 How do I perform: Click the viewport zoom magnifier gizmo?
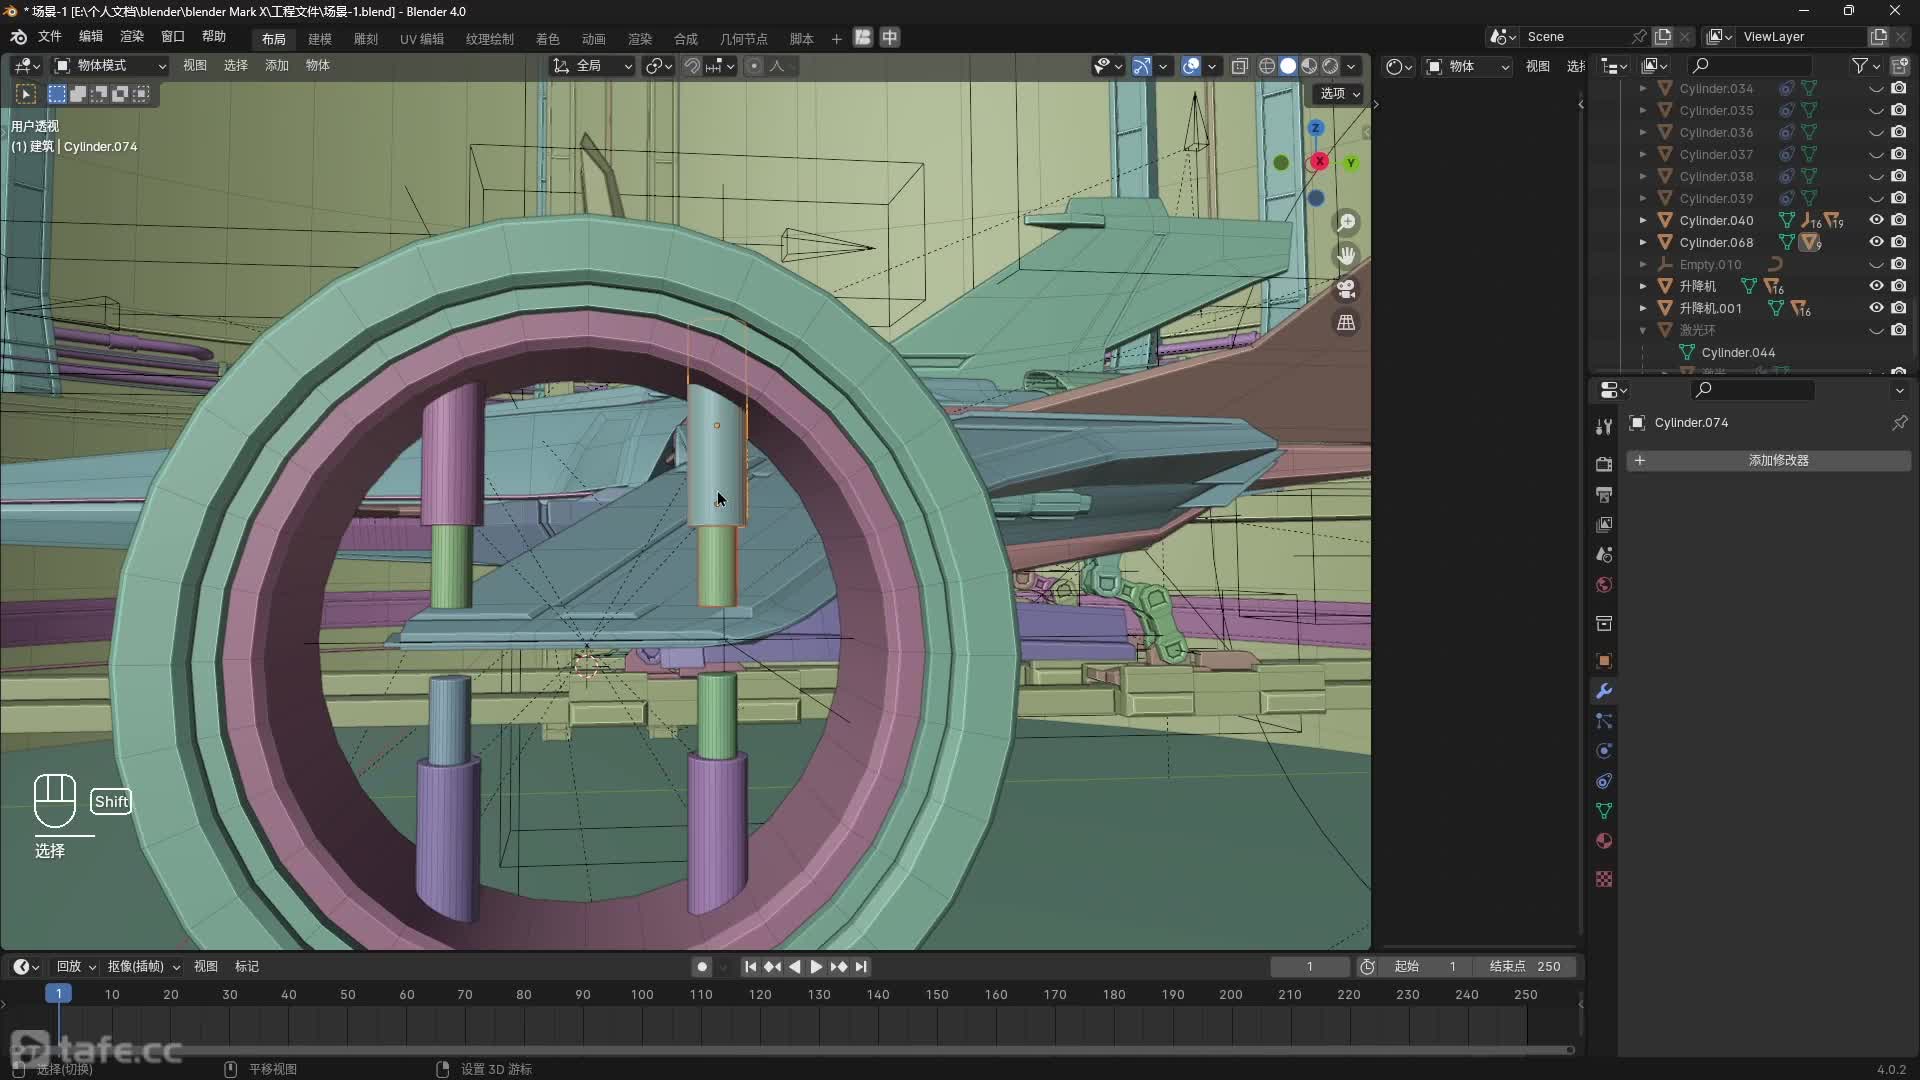(x=1346, y=222)
